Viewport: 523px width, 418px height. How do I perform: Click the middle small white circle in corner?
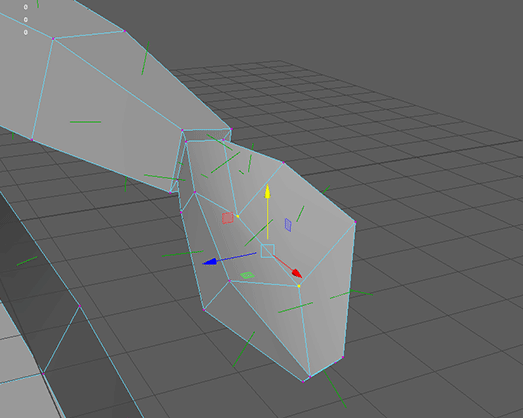pyautogui.click(x=26, y=20)
